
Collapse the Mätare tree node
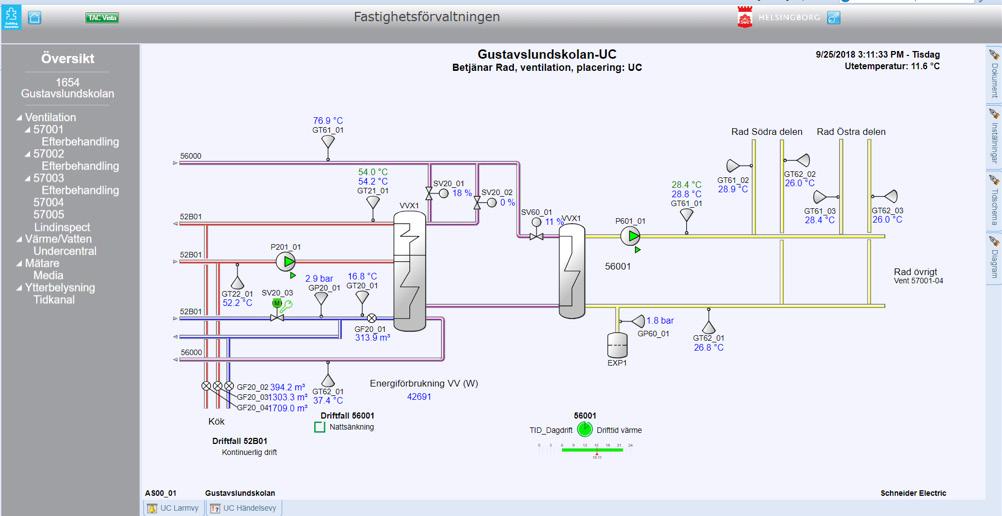[x=20, y=264]
